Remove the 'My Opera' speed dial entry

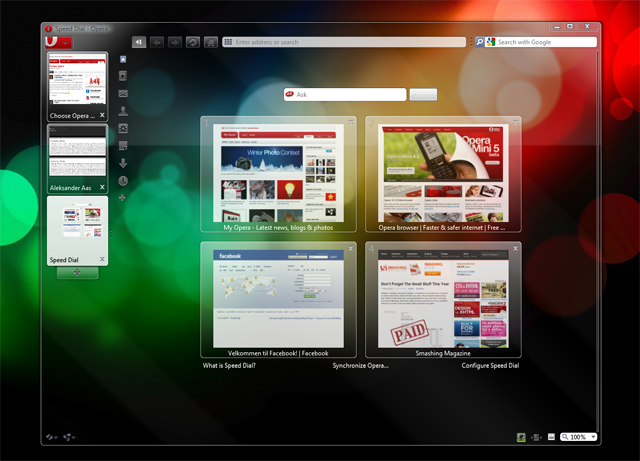click(351, 122)
